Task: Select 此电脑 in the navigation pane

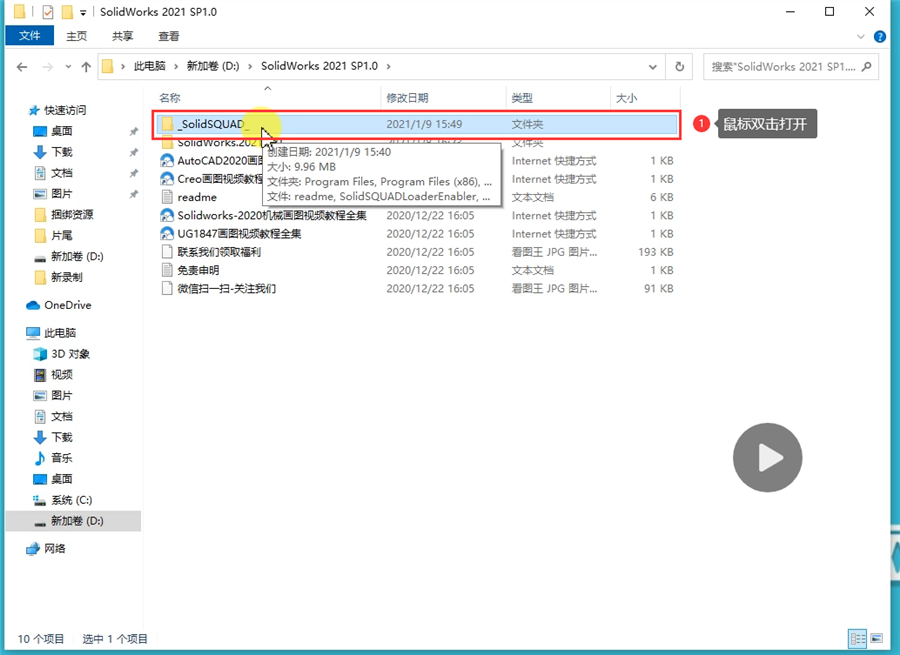Action: (x=60, y=333)
